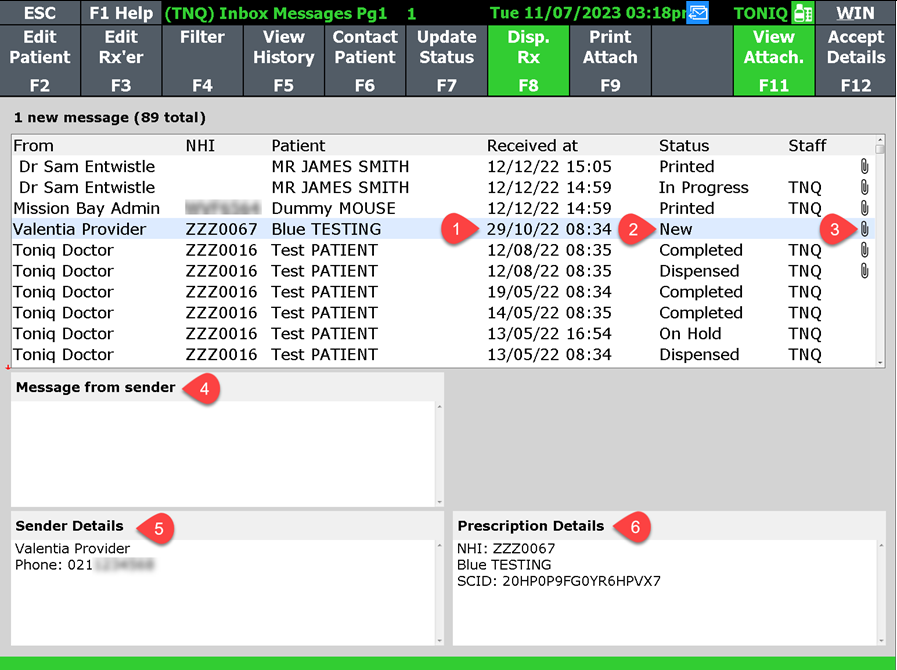Click the ESC button in top bar

40,13
